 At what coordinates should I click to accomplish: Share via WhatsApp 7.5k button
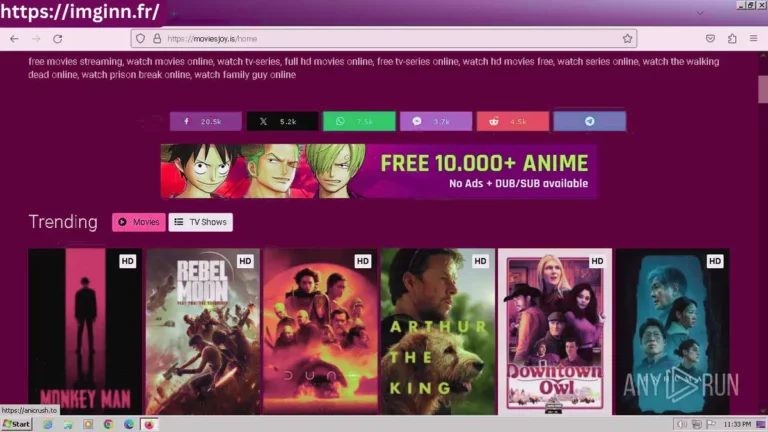point(359,121)
